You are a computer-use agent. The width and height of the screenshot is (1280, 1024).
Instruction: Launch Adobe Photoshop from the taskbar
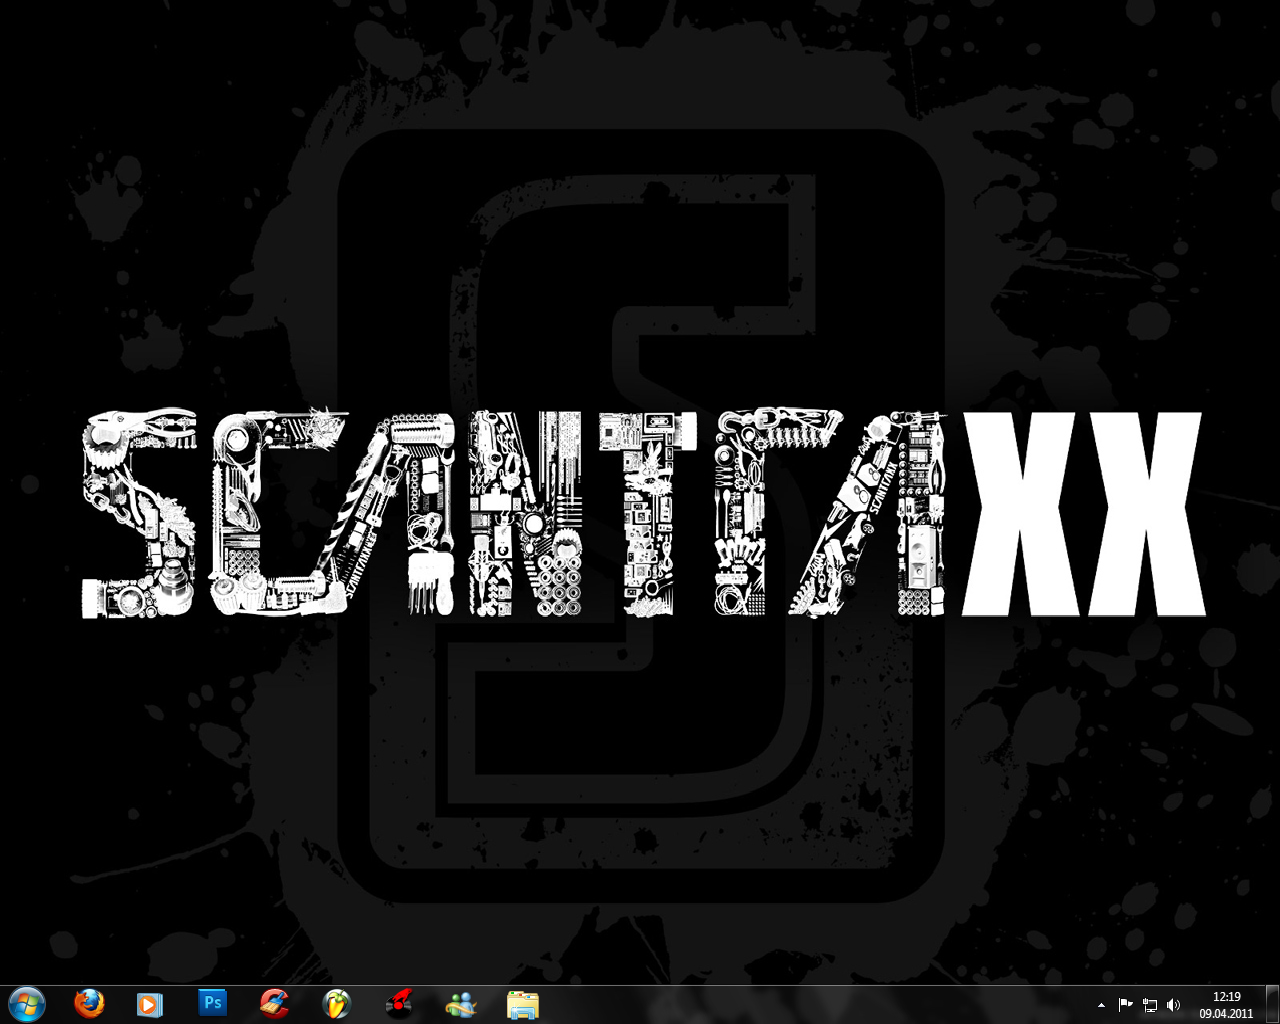tap(212, 1003)
